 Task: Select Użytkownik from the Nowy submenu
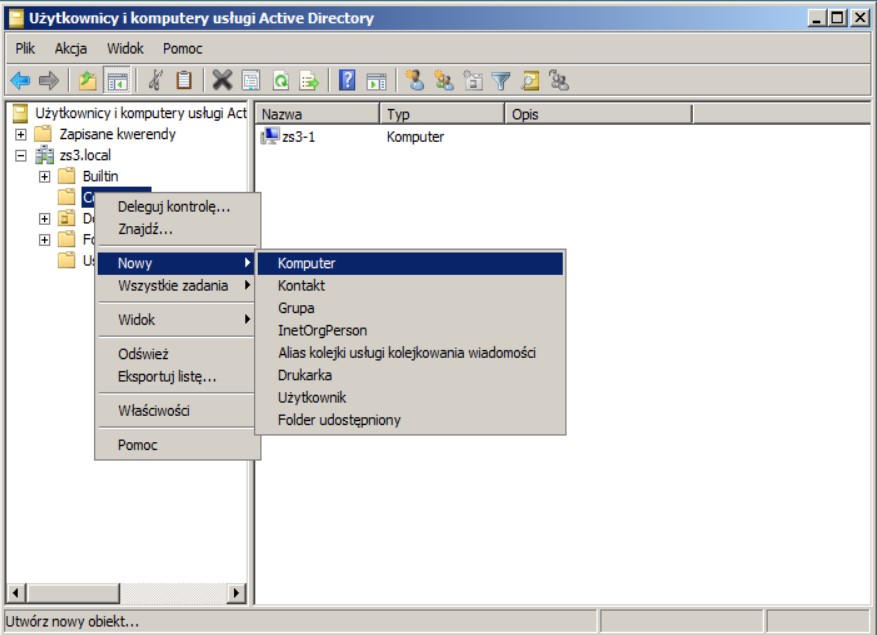[x=312, y=397]
